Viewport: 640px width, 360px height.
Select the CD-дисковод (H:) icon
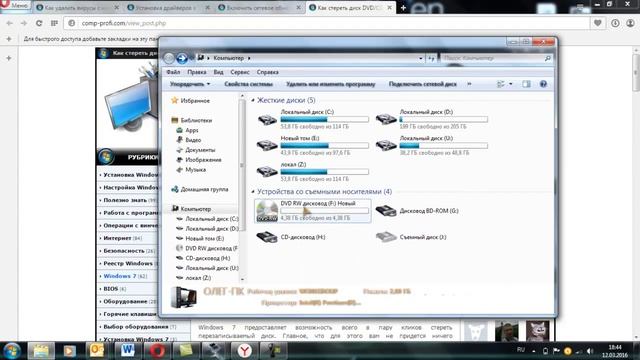pos(267,237)
